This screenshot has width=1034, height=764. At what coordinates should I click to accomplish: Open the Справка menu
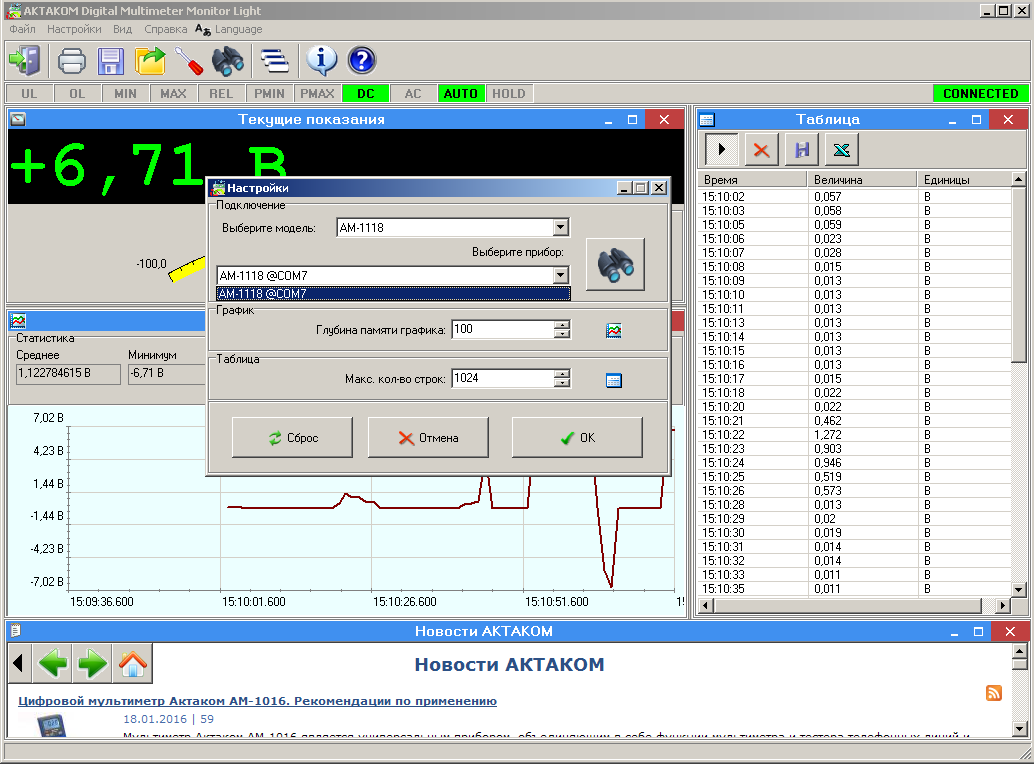click(166, 29)
